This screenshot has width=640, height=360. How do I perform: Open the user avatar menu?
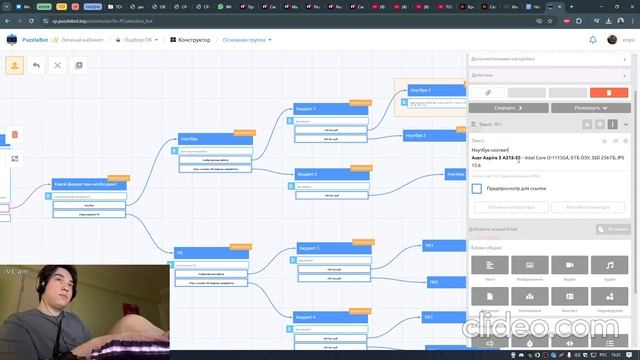click(612, 40)
